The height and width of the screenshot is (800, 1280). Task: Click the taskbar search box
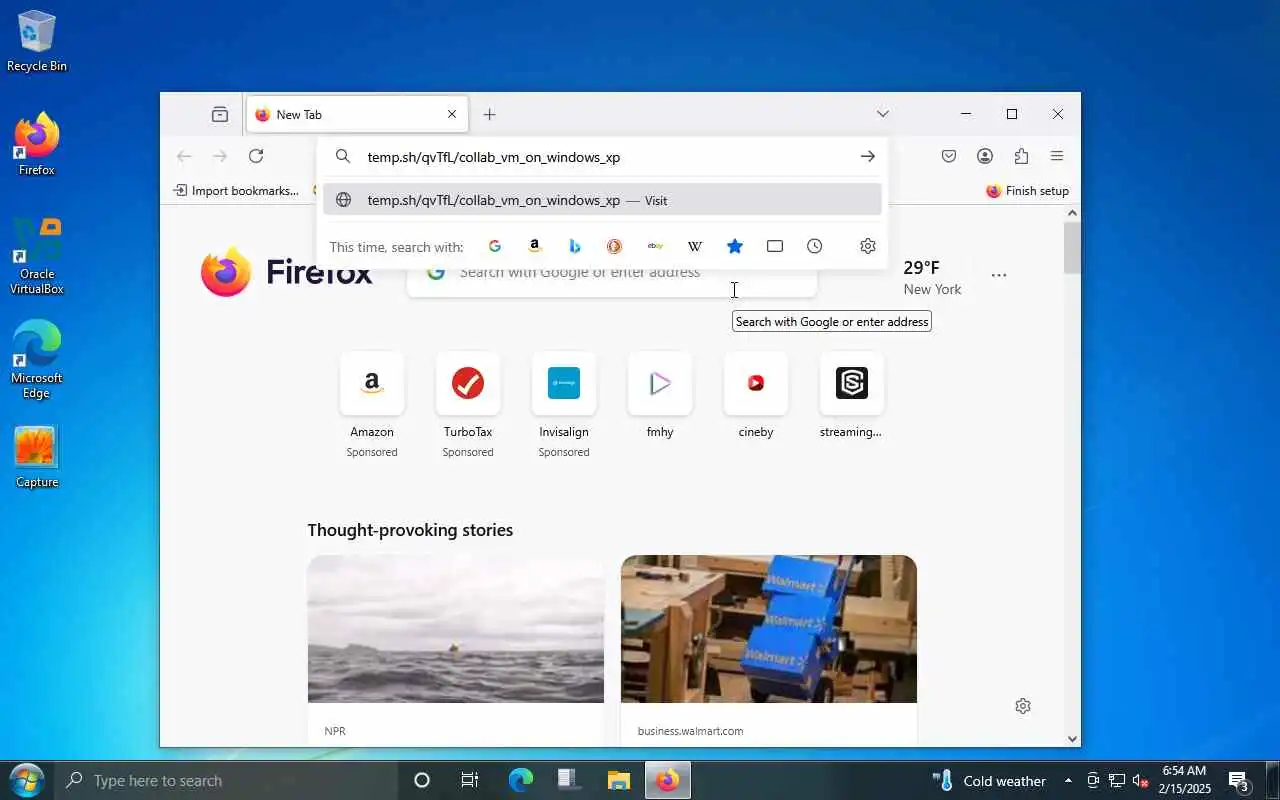coord(227,781)
